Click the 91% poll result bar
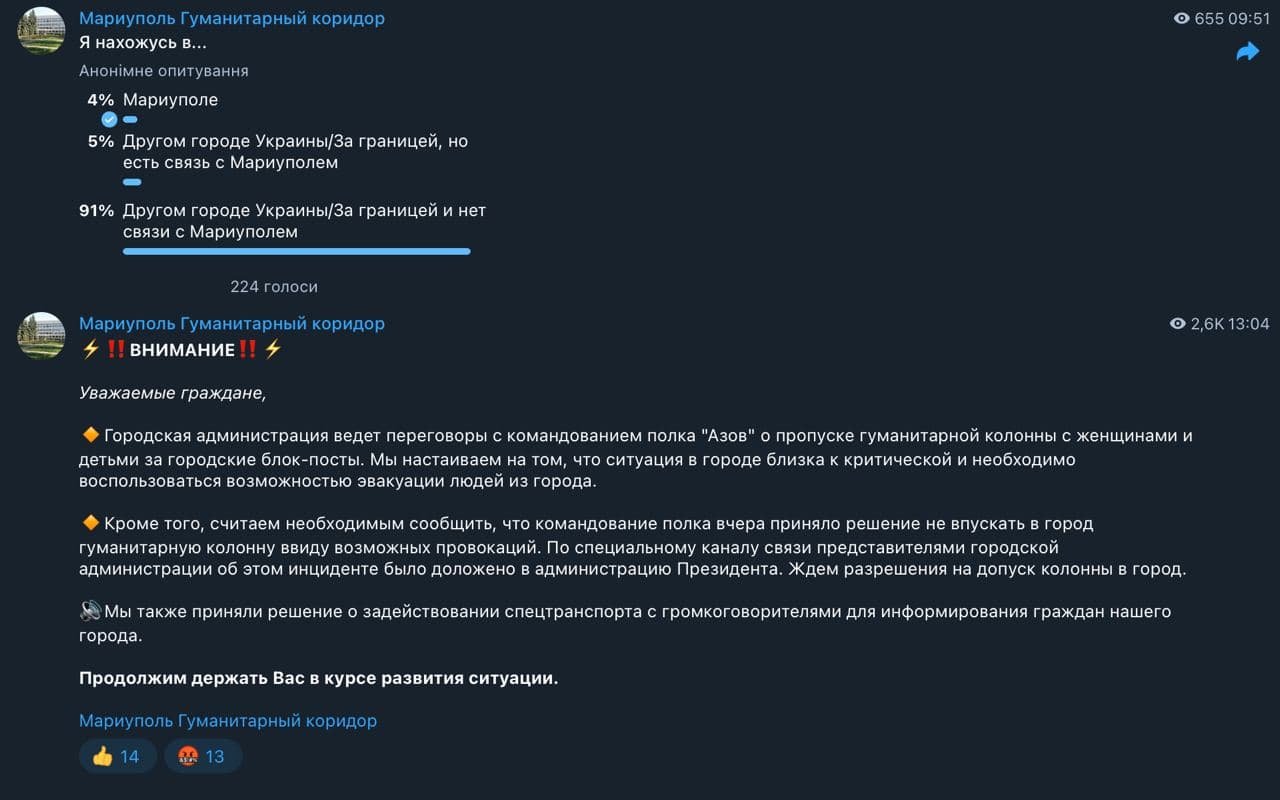Viewport: 1280px width, 800px height. 296,252
